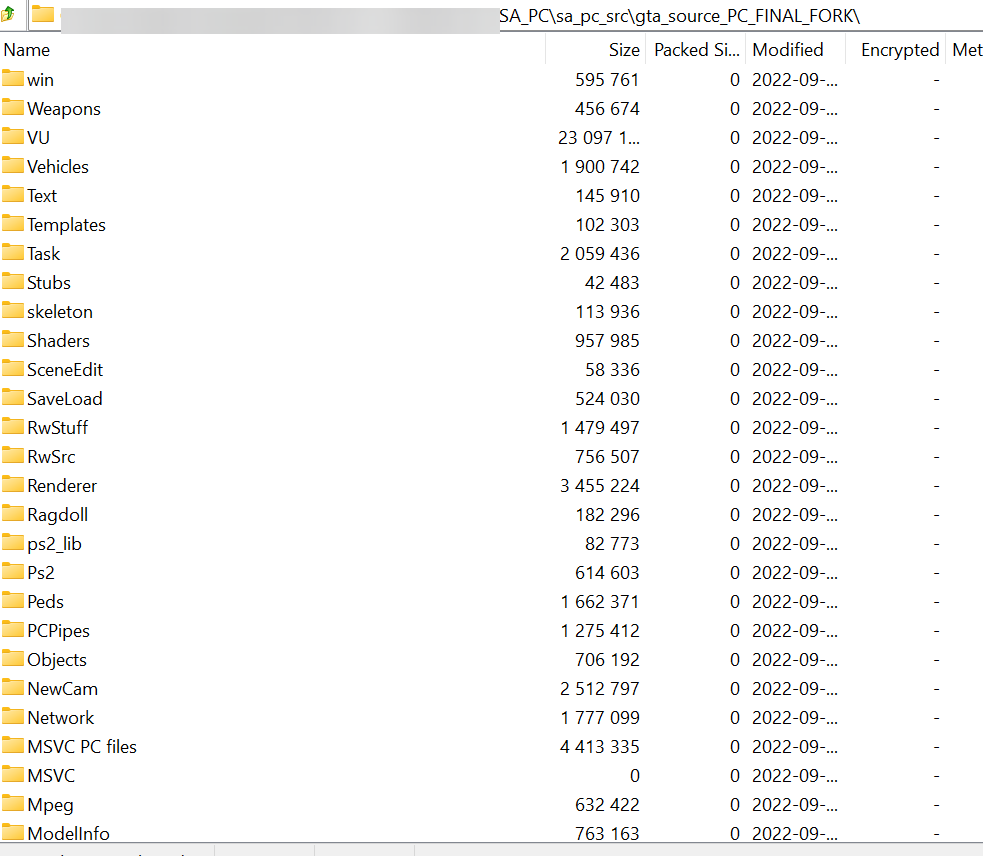Click size value 2 059 436
The height and width of the screenshot is (856, 983).
point(600,253)
